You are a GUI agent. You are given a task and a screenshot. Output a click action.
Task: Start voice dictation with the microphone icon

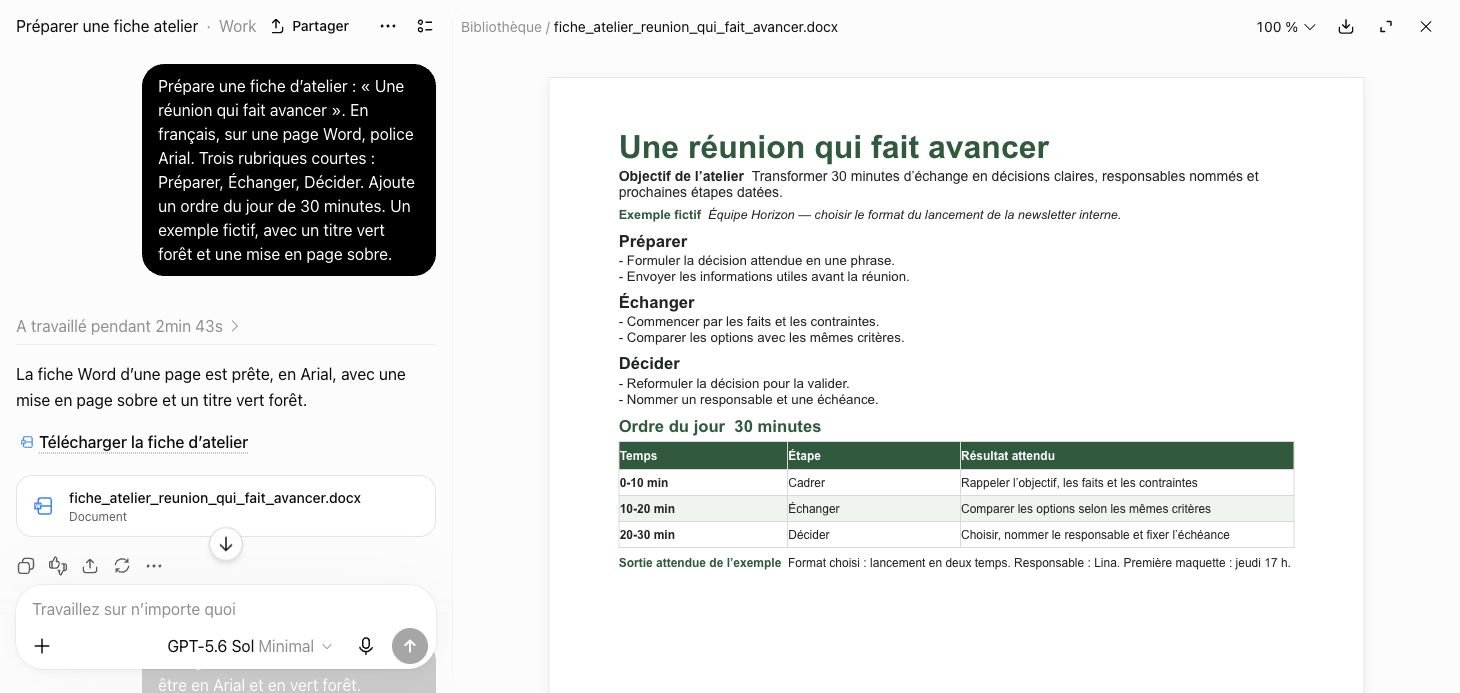coord(366,646)
